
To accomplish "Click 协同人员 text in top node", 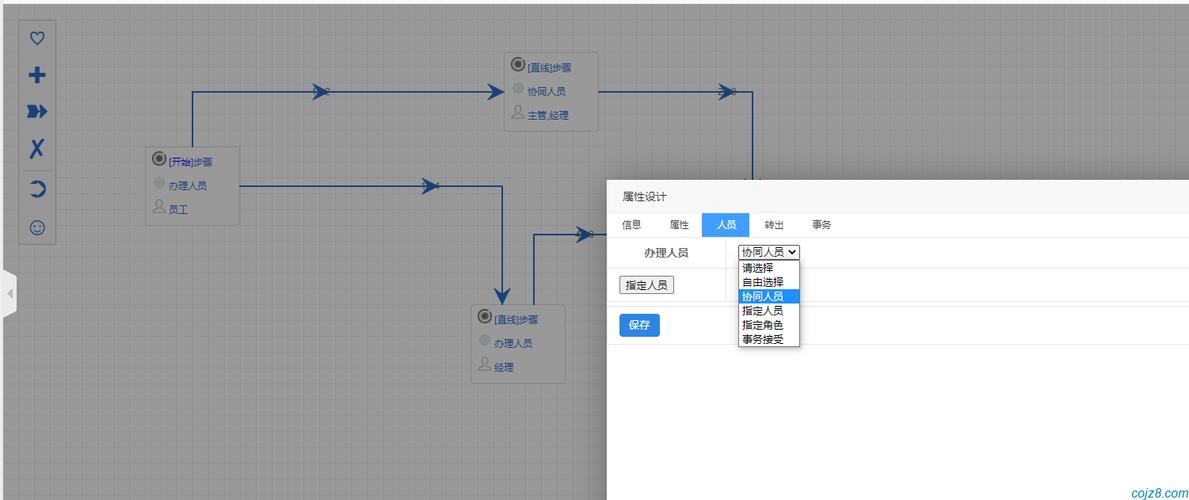I will tap(547, 92).
